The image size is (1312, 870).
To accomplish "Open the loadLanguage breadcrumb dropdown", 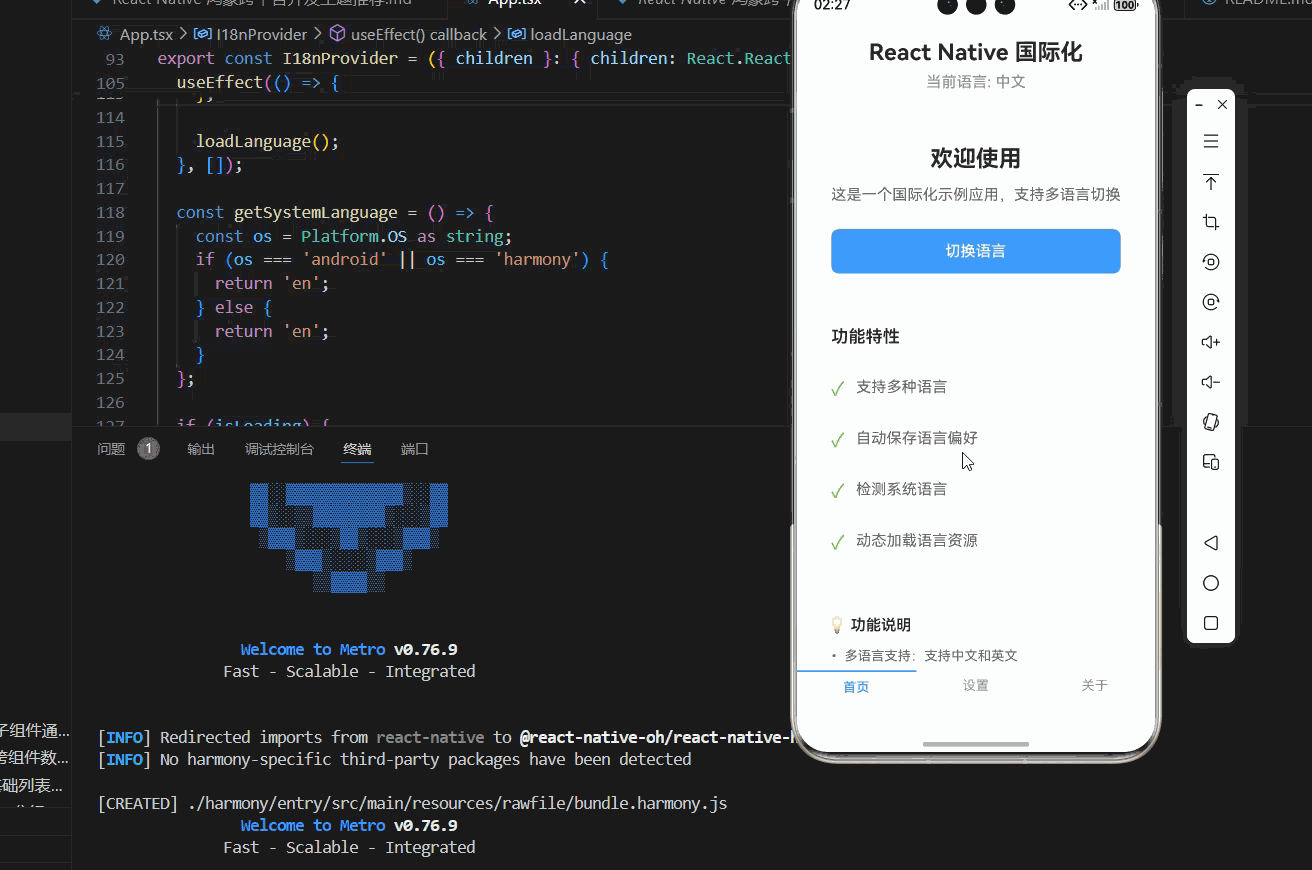I will click(x=580, y=33).
